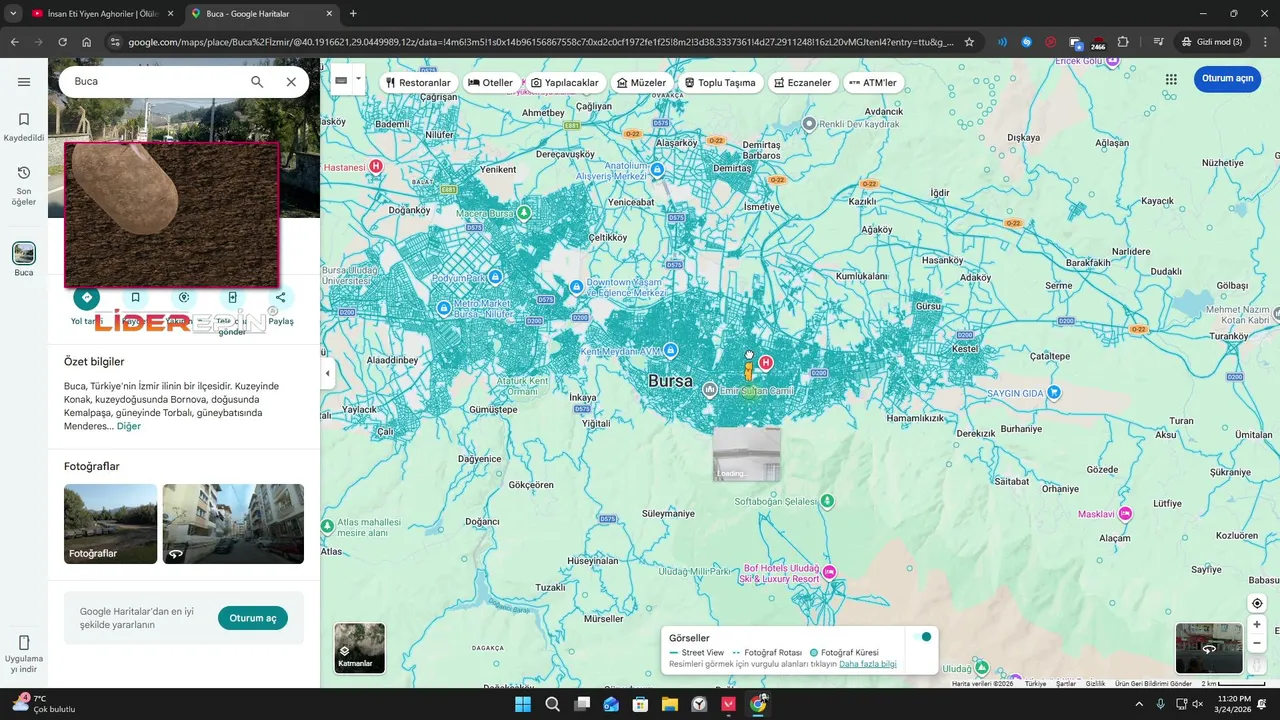The width and height of the screenshot is (1280, 720).
Task: Click the search magnifier in Buca box
Action: 257,82
